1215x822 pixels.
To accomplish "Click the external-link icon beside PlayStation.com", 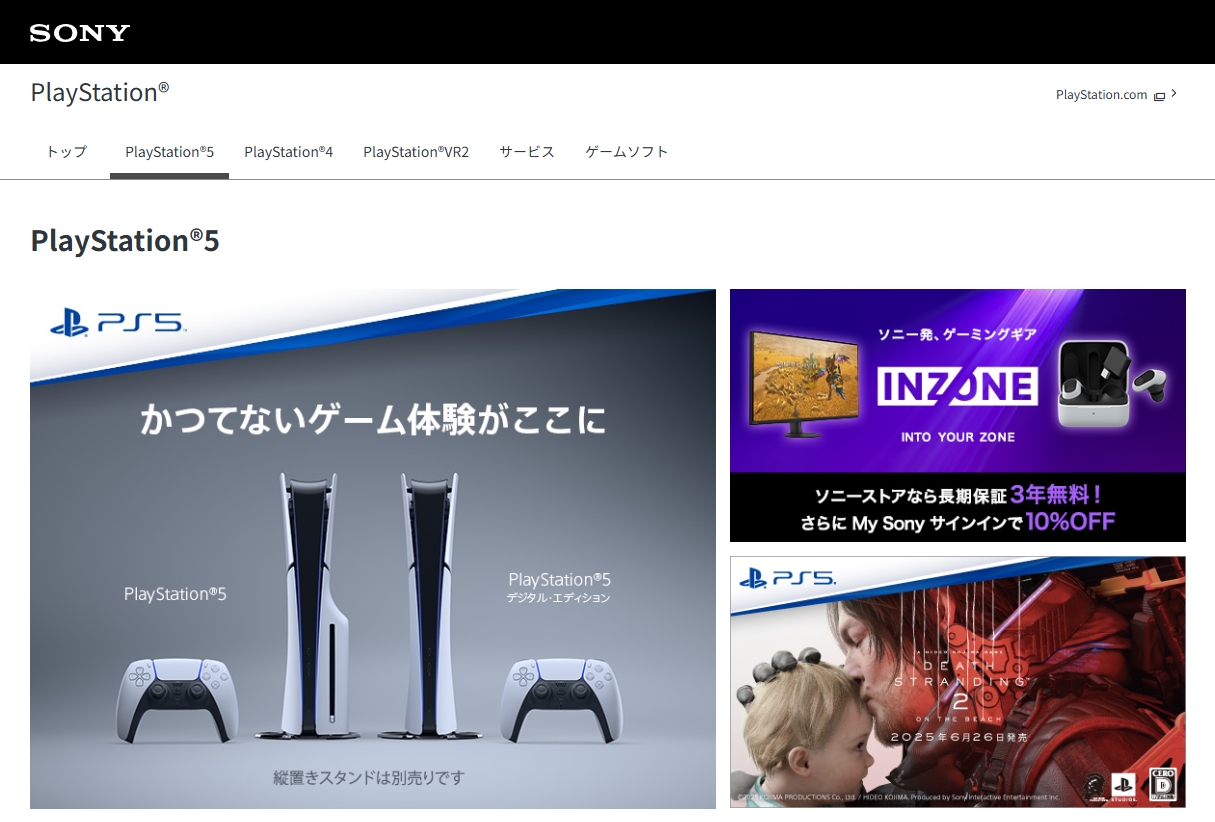I will click(x=1159, y=96).
